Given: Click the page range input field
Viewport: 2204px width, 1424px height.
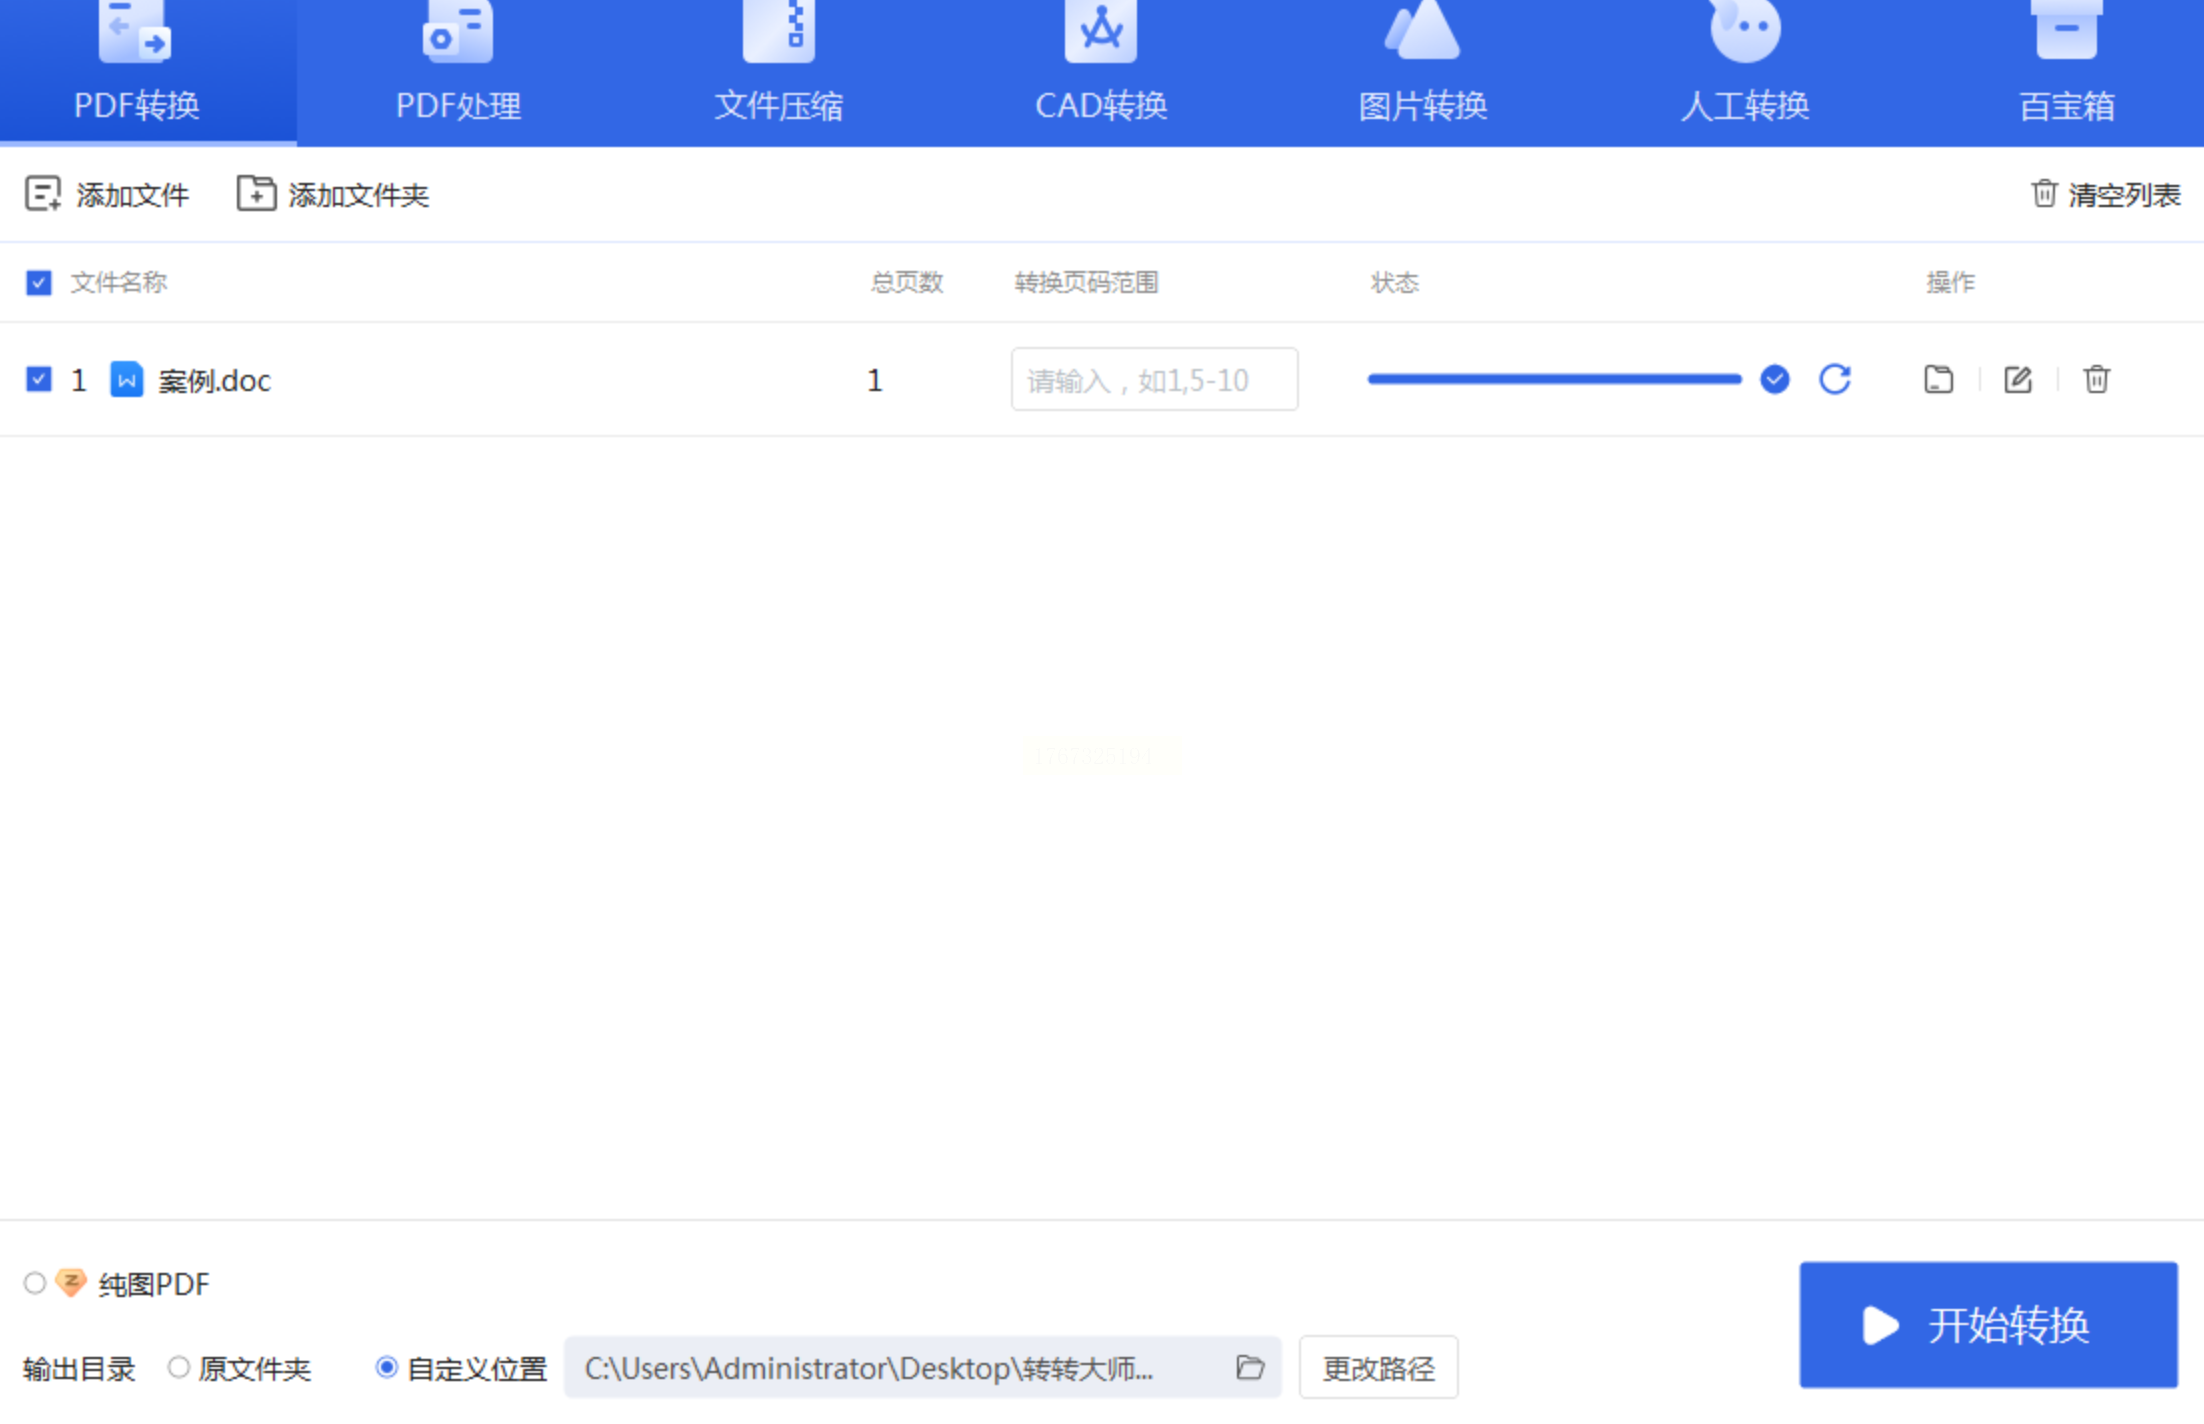Looking at the screenshot, I should 1153,380.
